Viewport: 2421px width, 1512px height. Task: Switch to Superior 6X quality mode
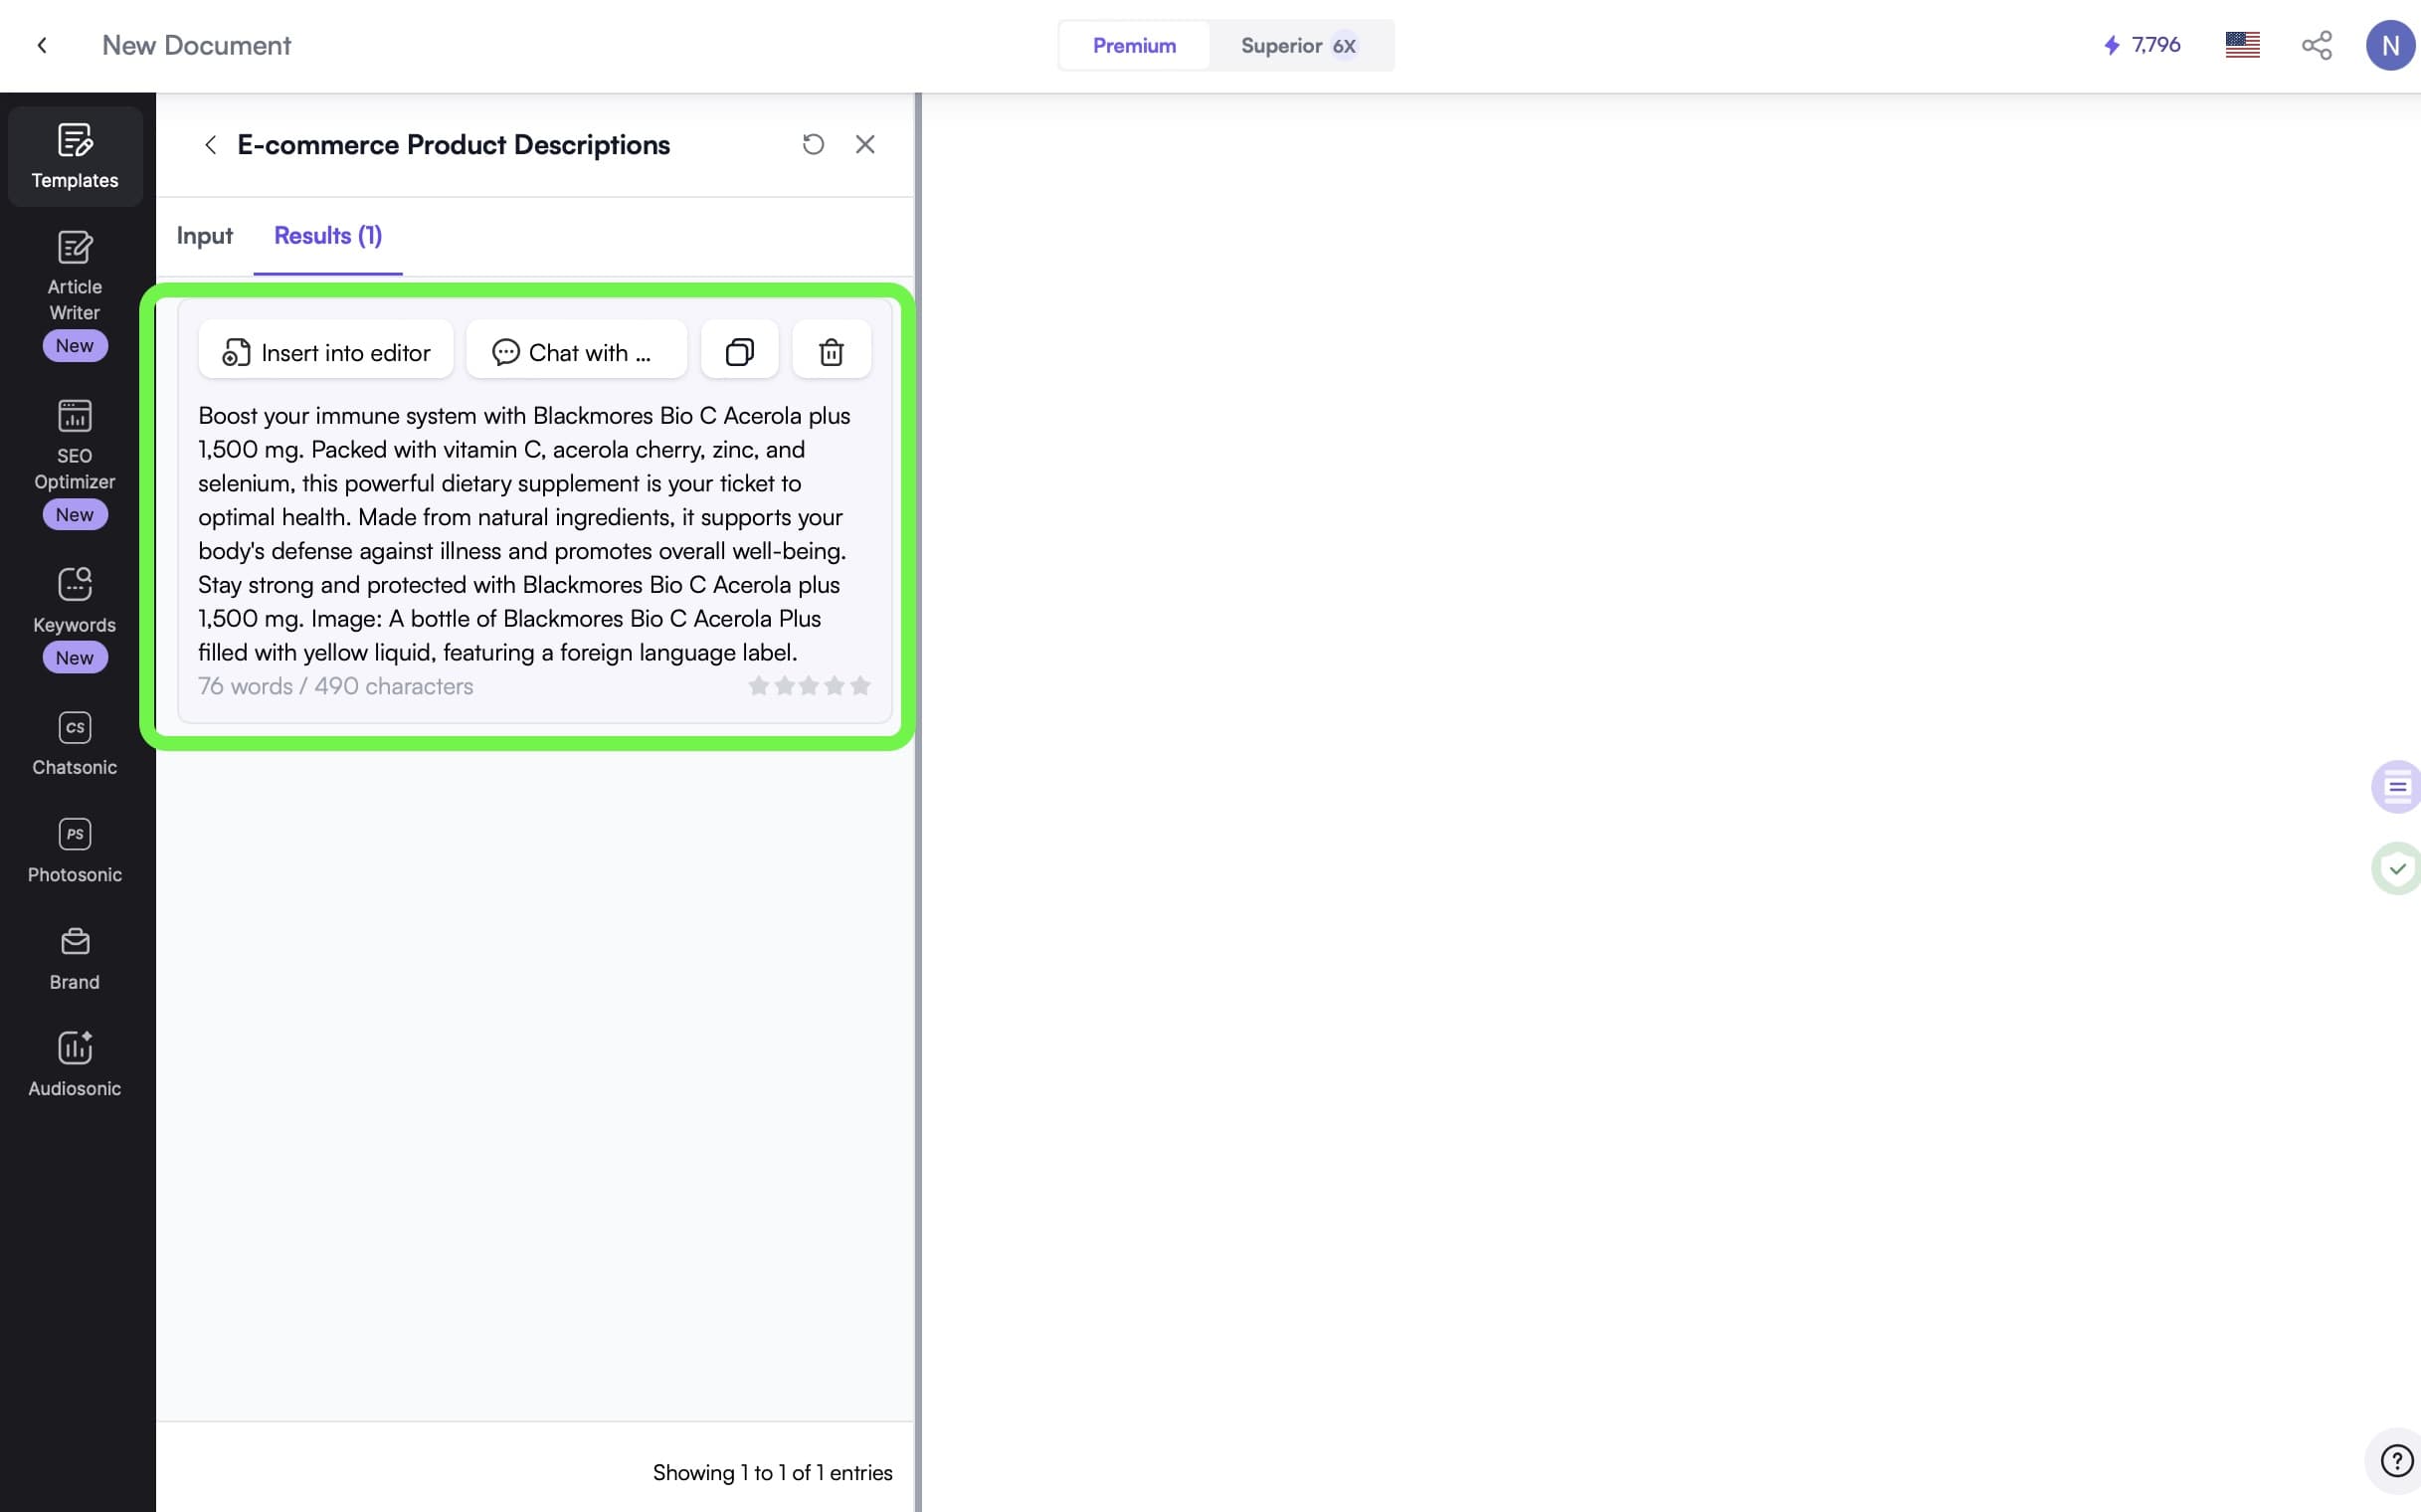click(1297, 46)
